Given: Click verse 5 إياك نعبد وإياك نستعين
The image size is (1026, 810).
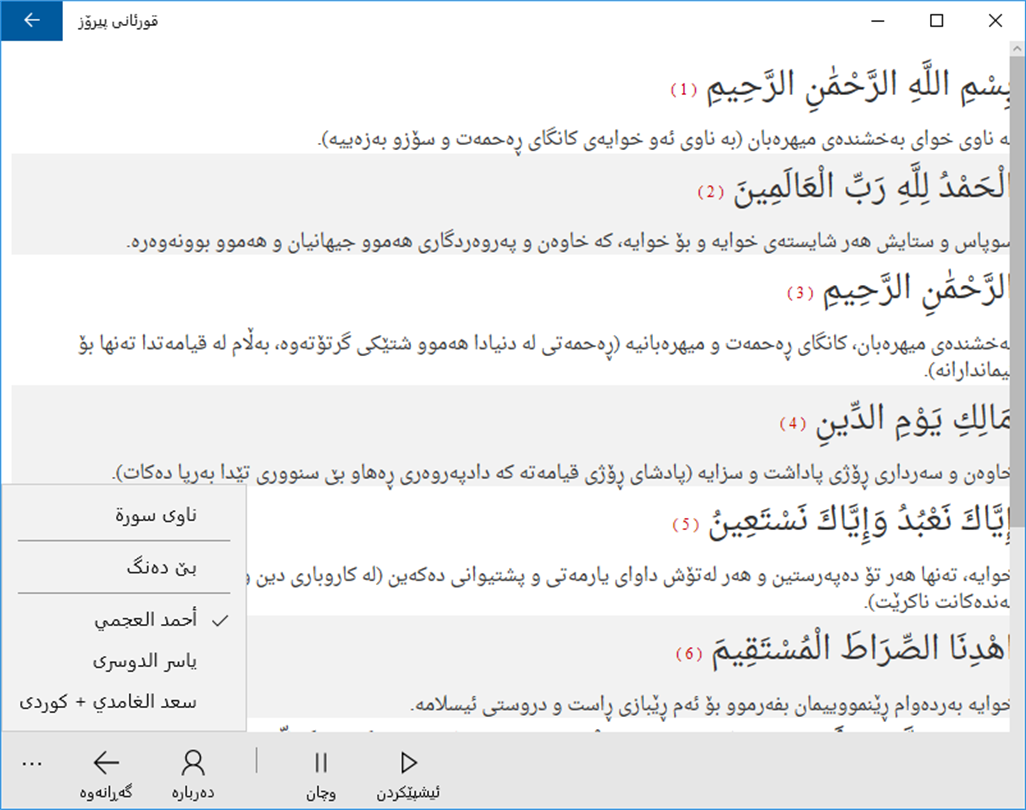Looking at the screenshot, I should (x=859, y=521).
